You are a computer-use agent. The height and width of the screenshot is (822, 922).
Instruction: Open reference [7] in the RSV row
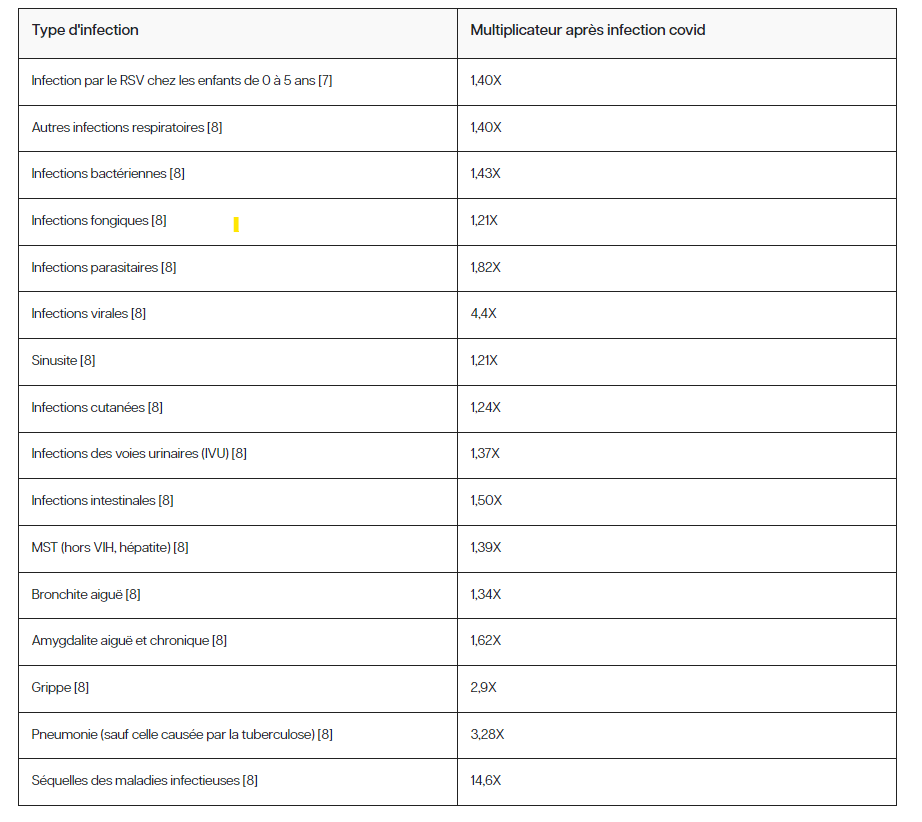pos(325,81)
